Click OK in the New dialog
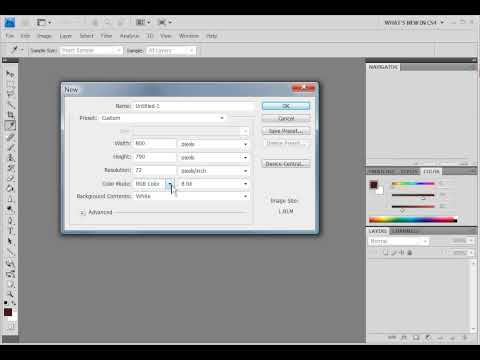Image resolution: width=480 pixels, height=360 pixels. click(286, 106)
